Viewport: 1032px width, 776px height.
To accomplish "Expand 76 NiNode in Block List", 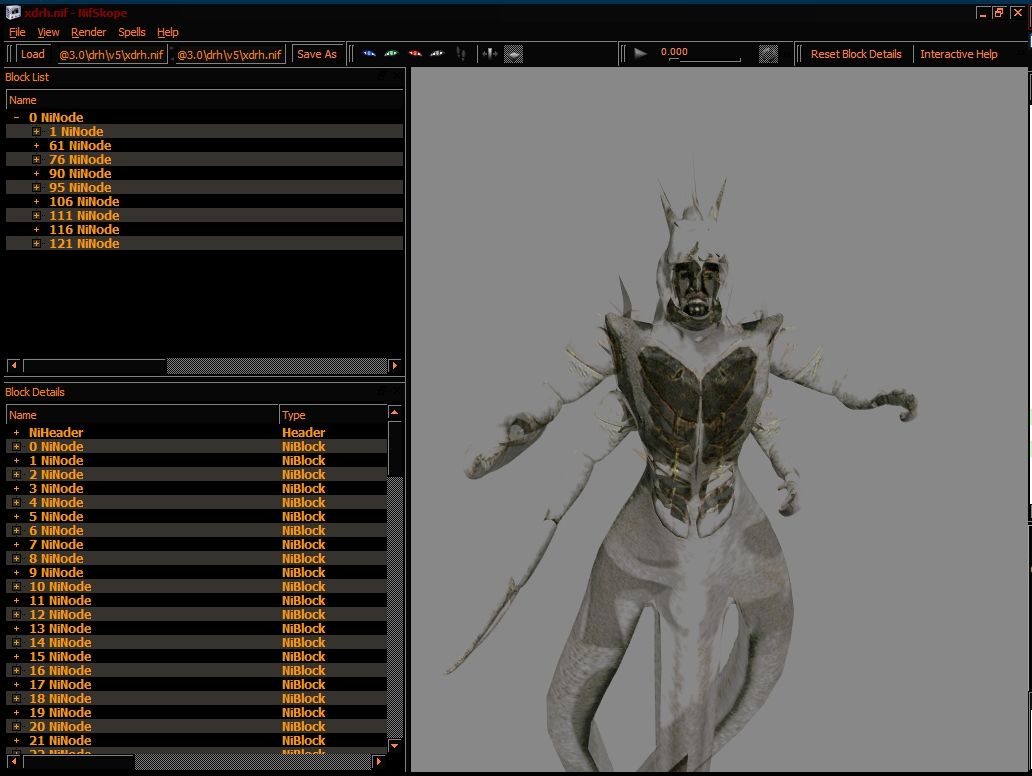I will pos(36,159).
